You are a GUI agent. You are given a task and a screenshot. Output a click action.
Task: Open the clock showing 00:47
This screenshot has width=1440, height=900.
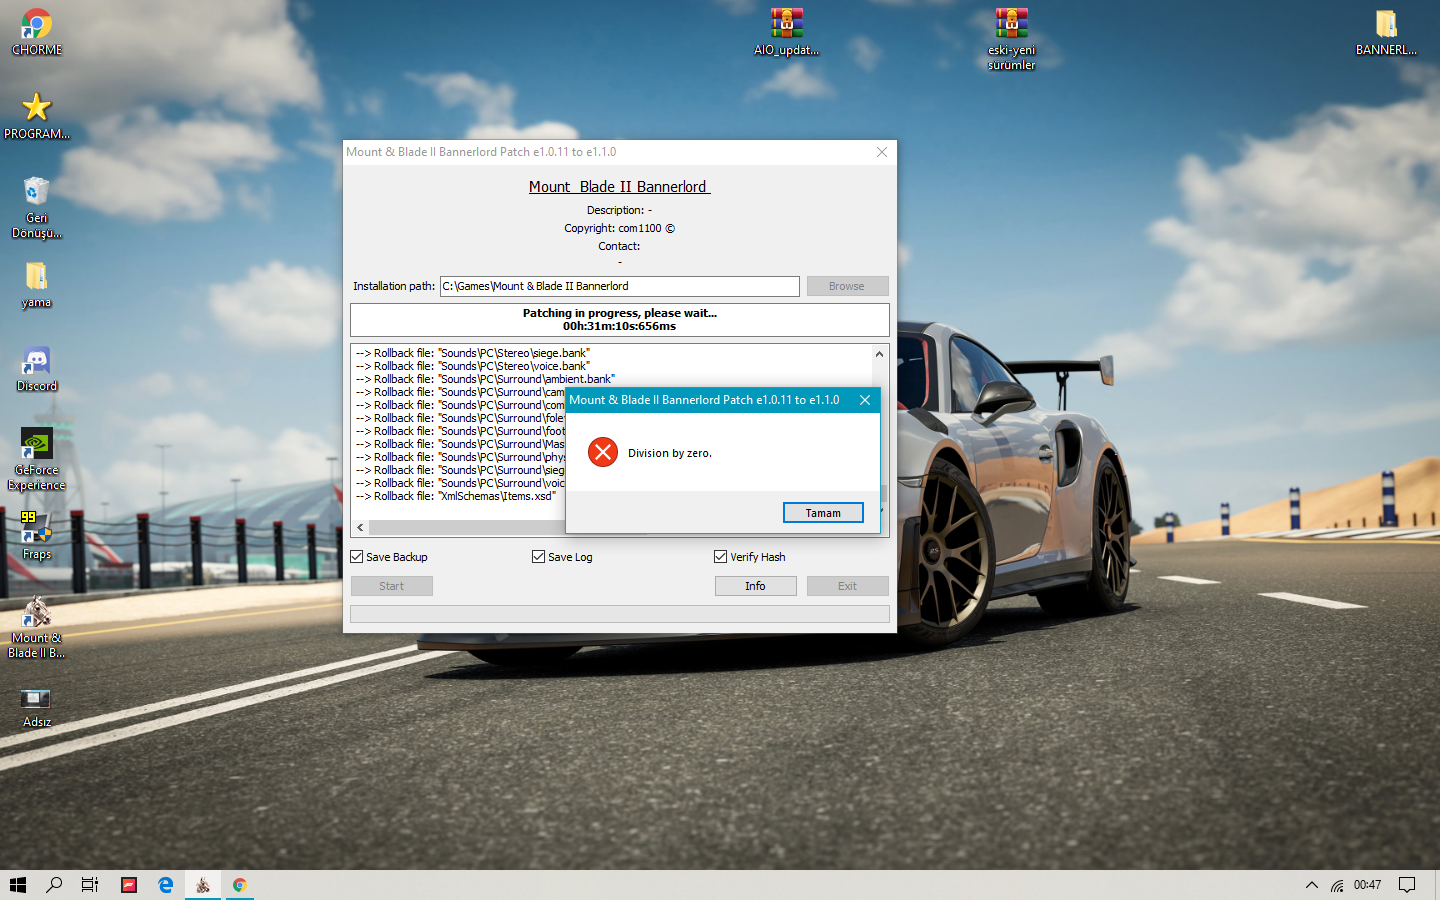(x=1368, y=885)
